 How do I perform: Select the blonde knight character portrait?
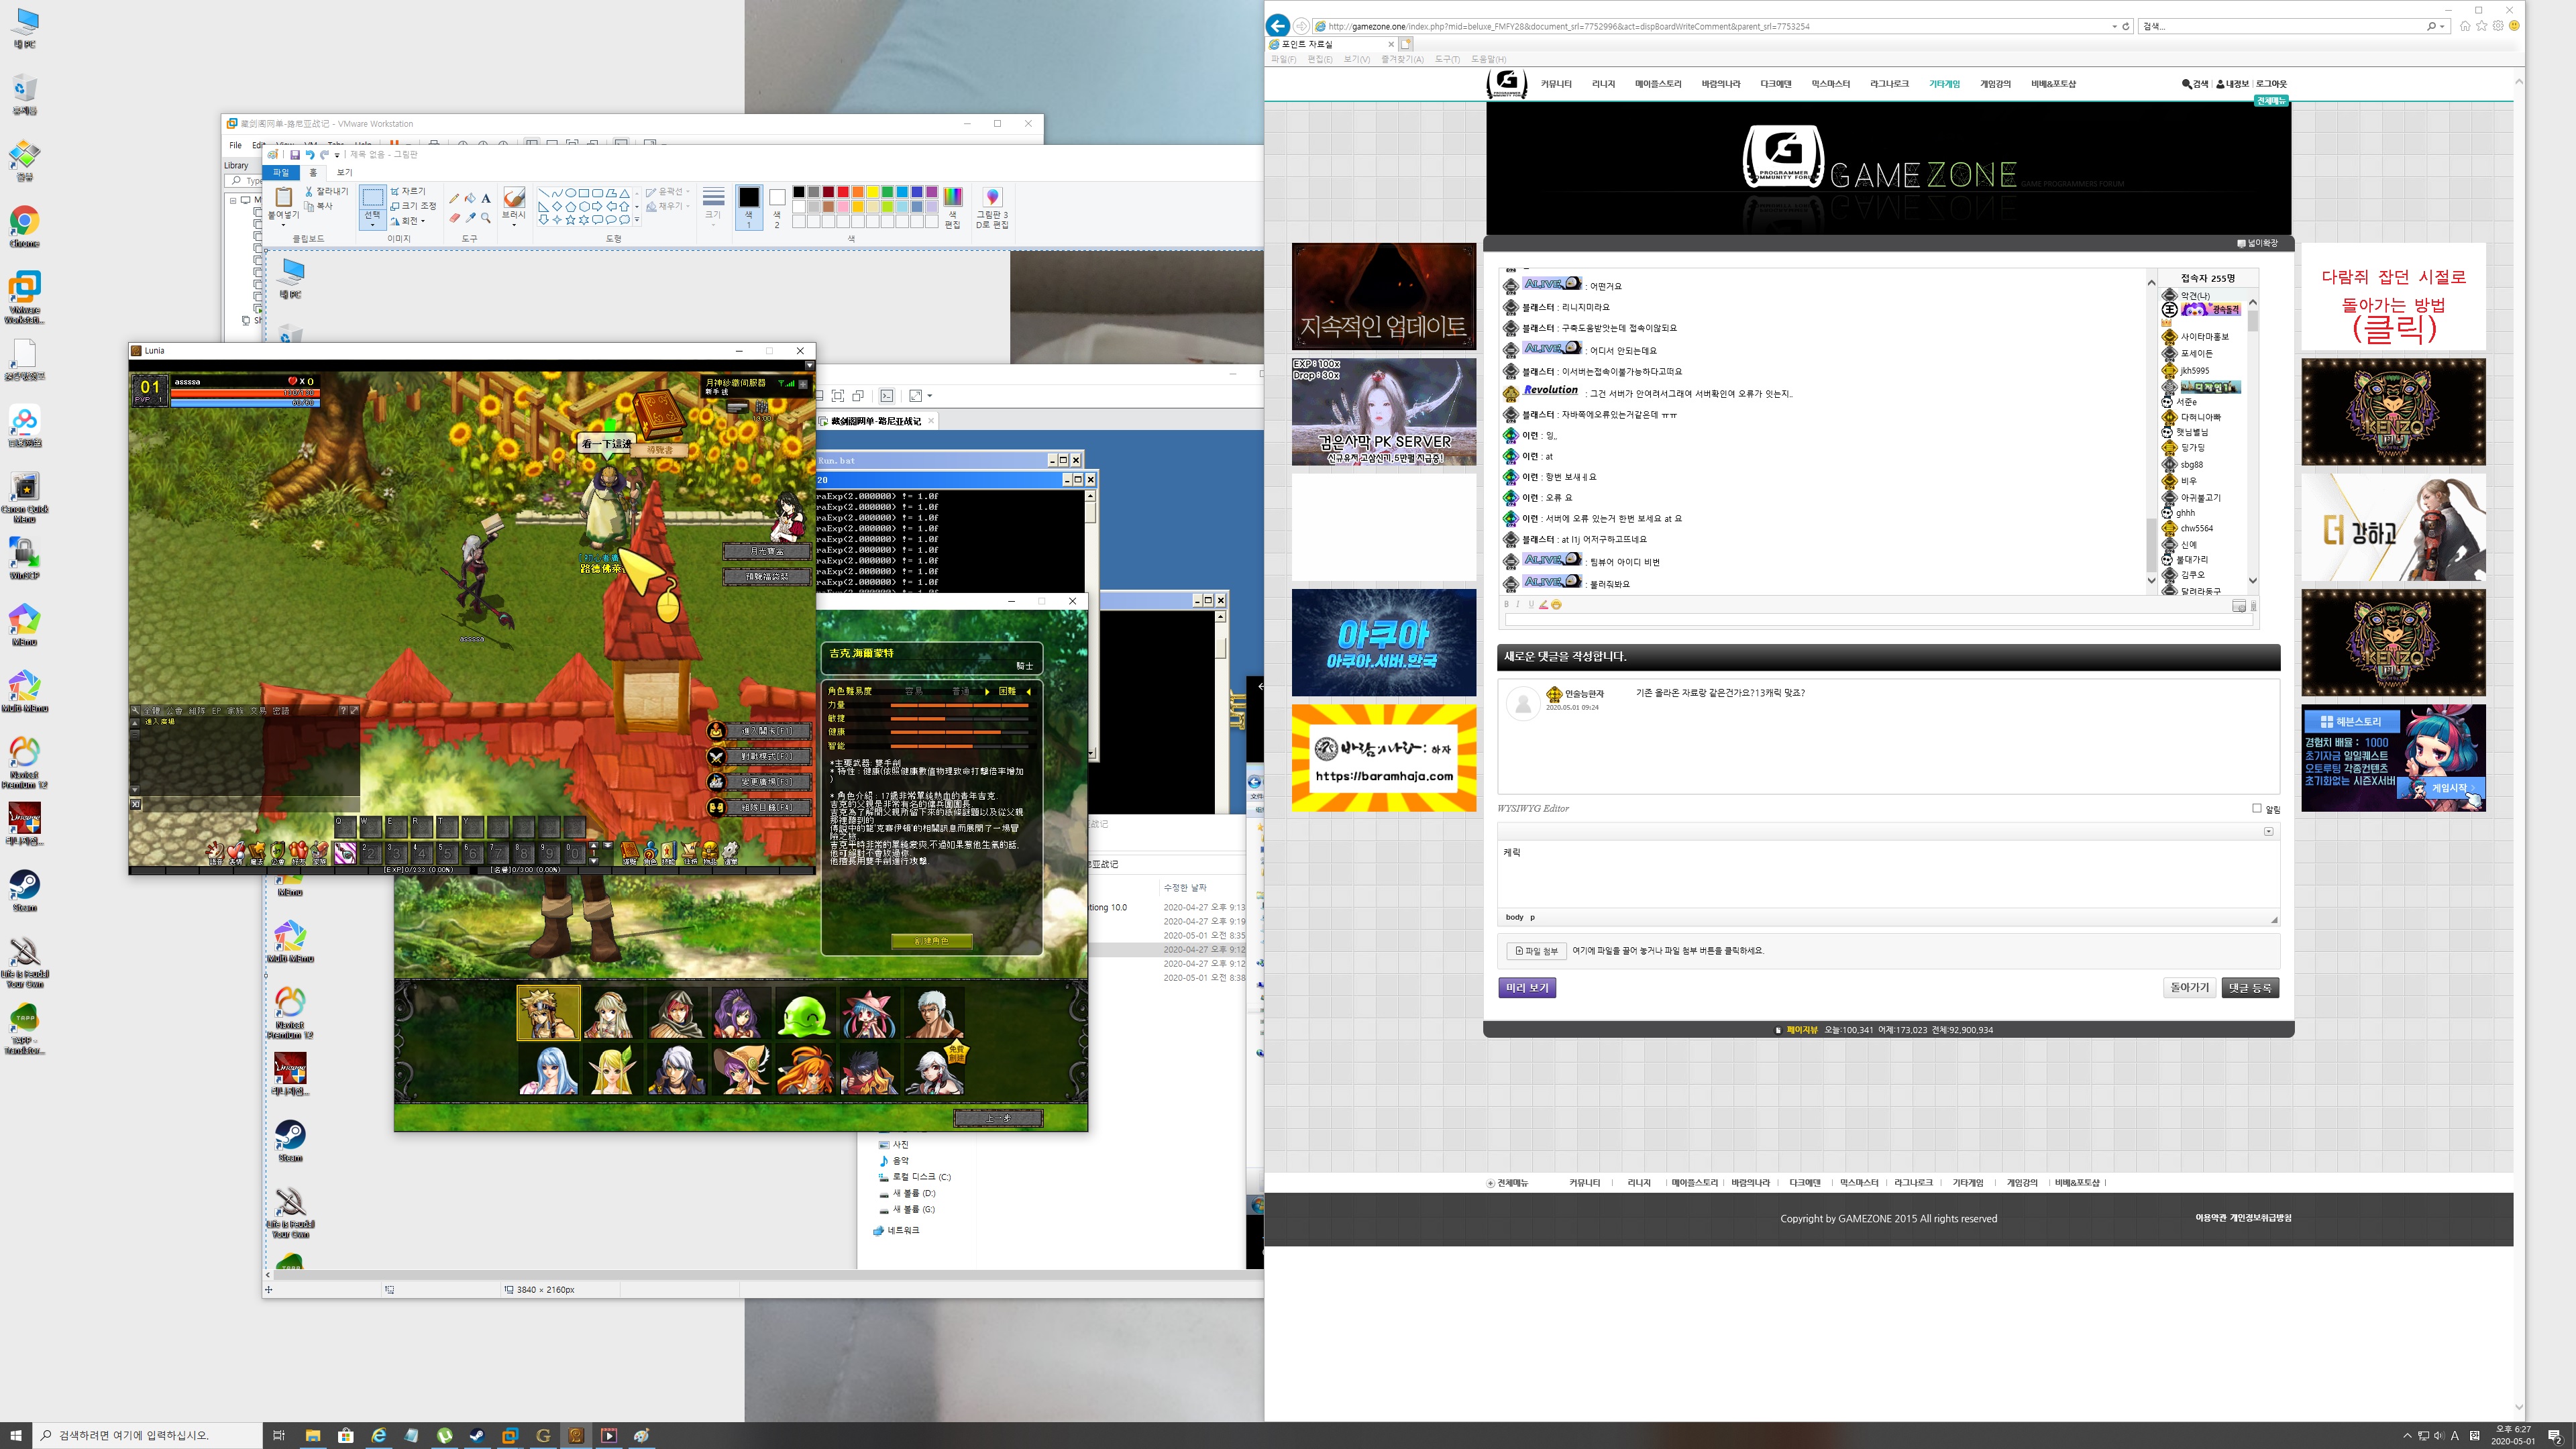coord(548,1012)
